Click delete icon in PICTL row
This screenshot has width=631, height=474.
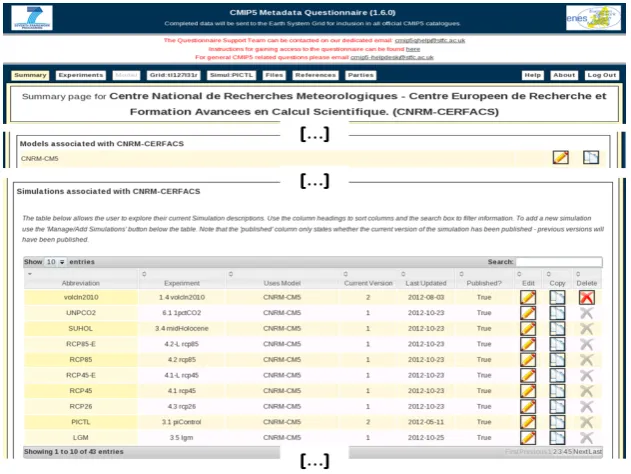587,422
